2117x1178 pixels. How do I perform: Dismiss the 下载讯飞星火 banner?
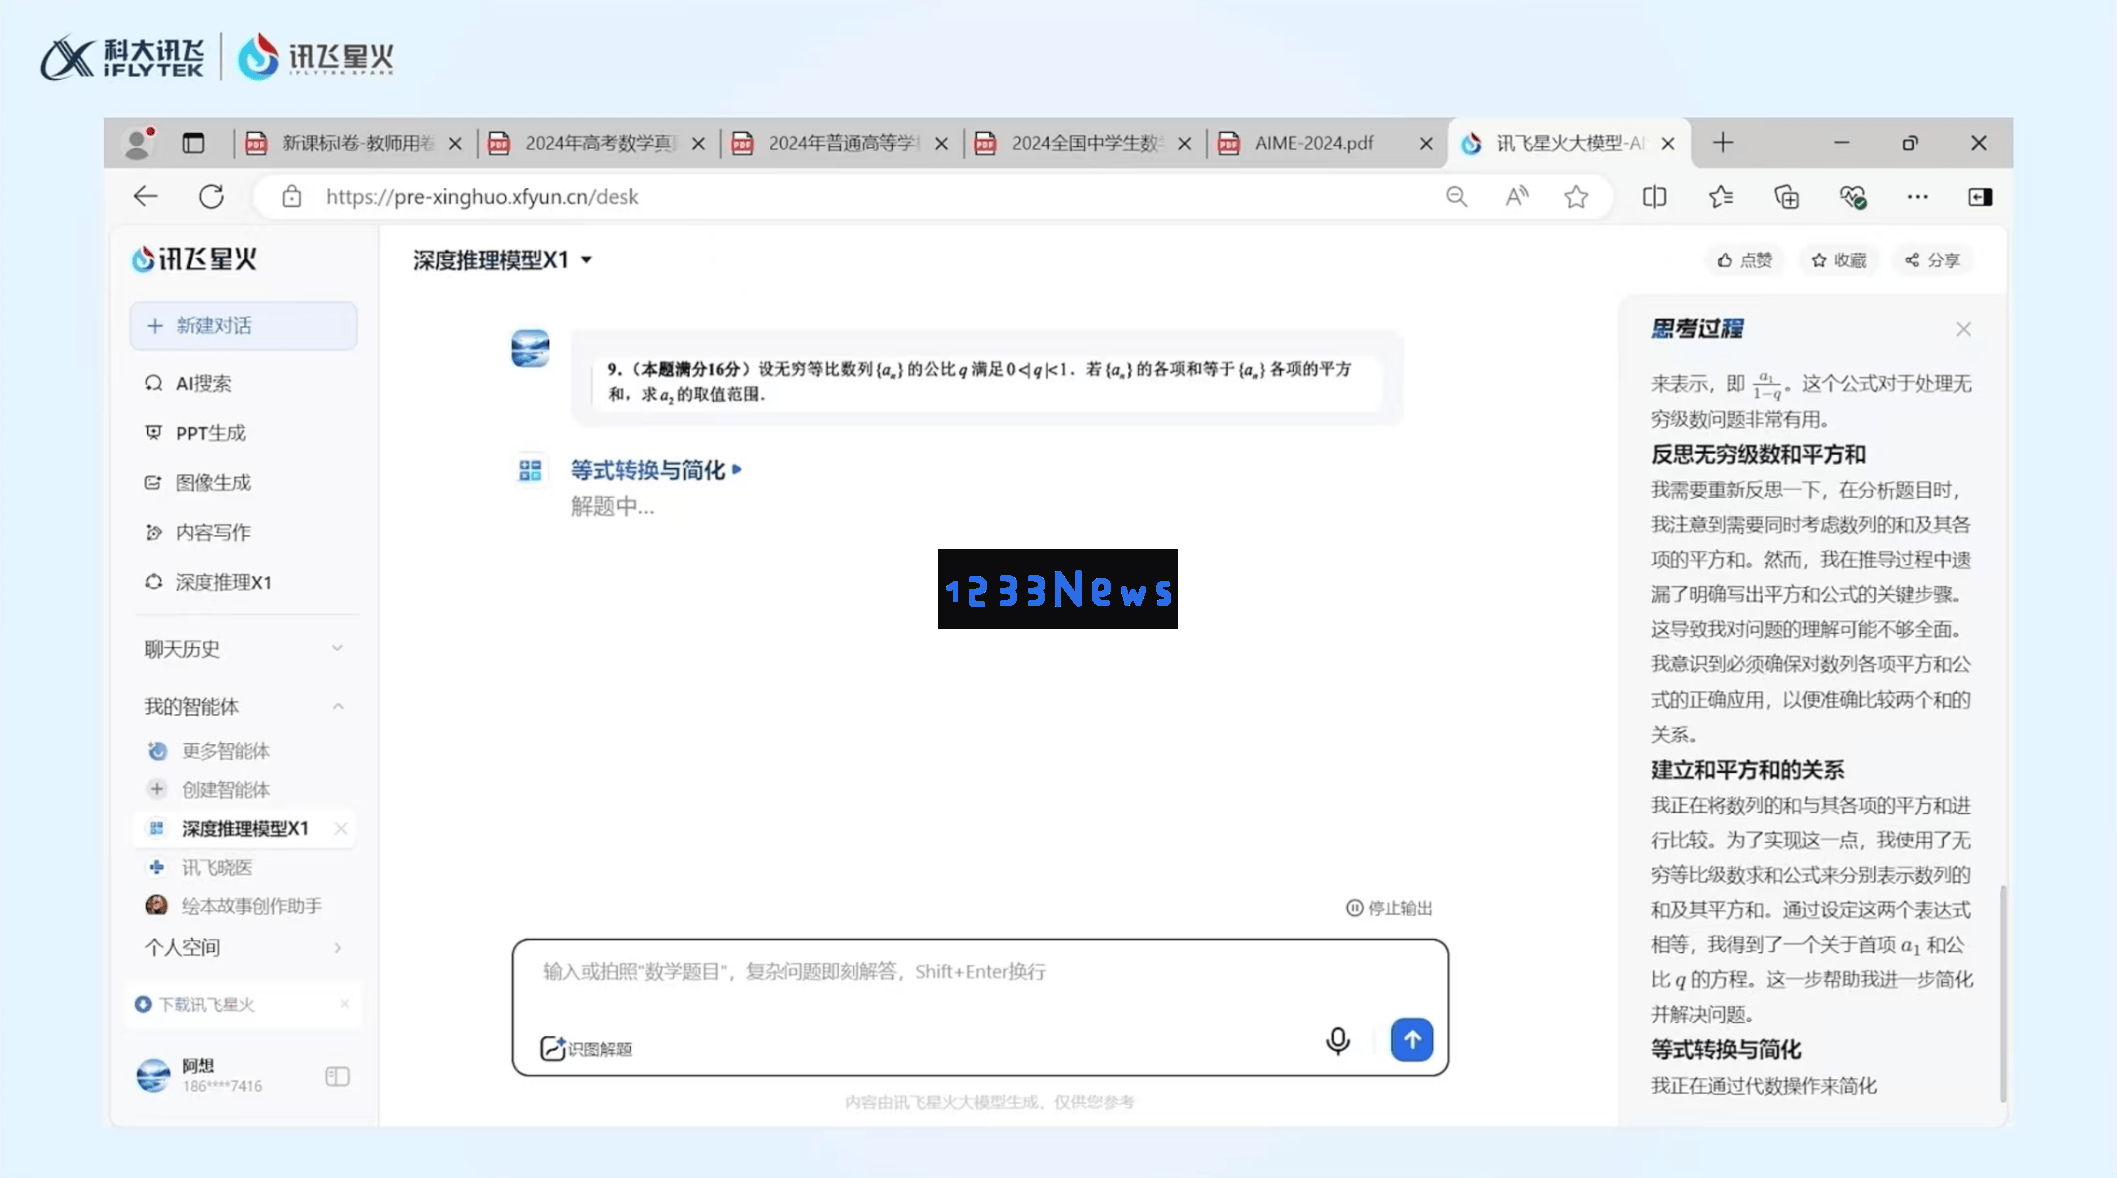pyautogui.click(x=344, y=1003)
